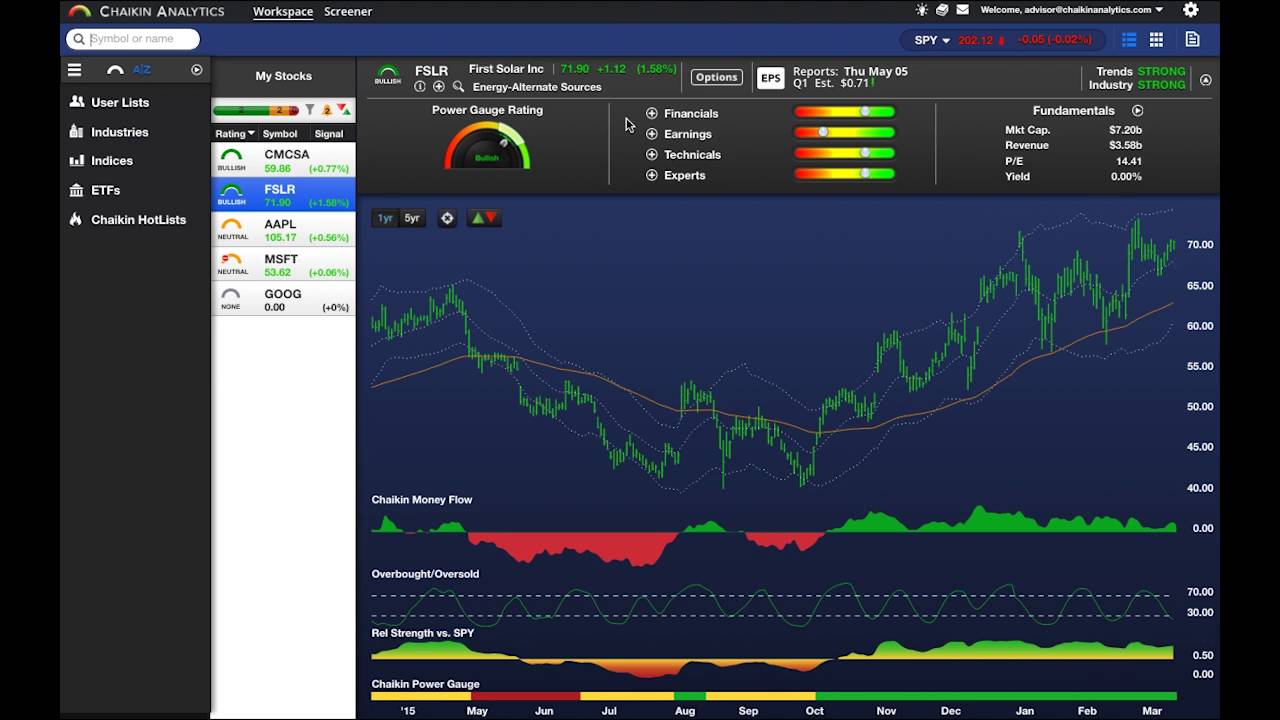Viewport: 1280px width, 720px height.
Task: Switch to the Screener tab
Action: 348,11
